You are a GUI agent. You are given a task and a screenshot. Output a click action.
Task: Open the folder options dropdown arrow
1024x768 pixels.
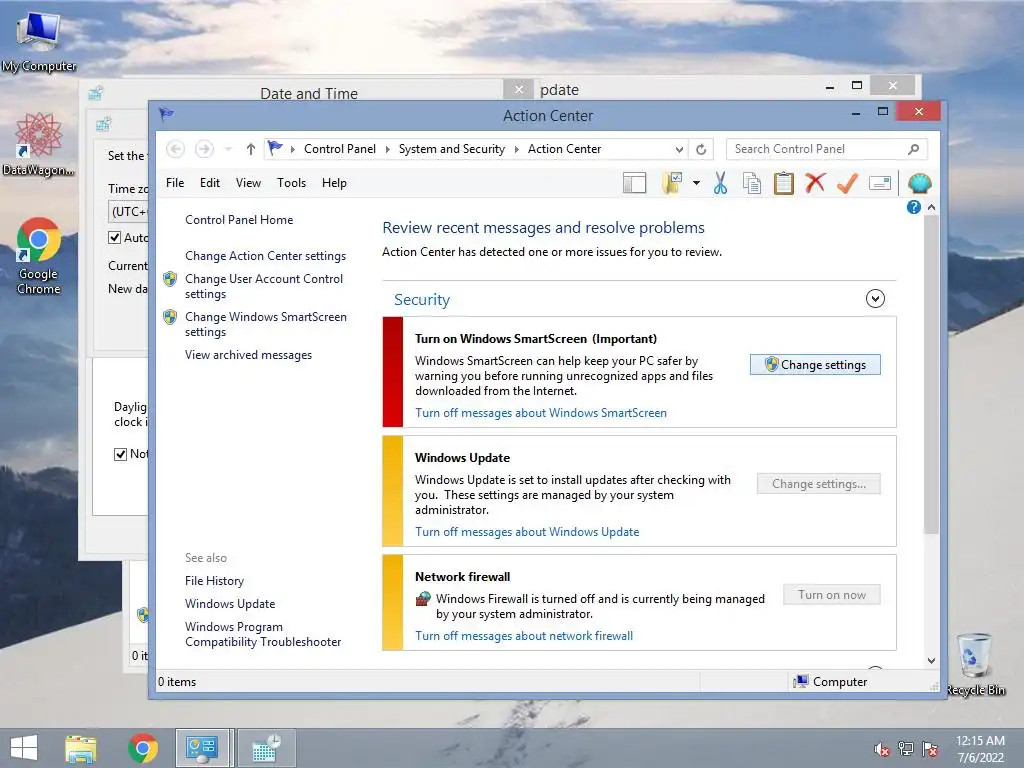point(696,184)
